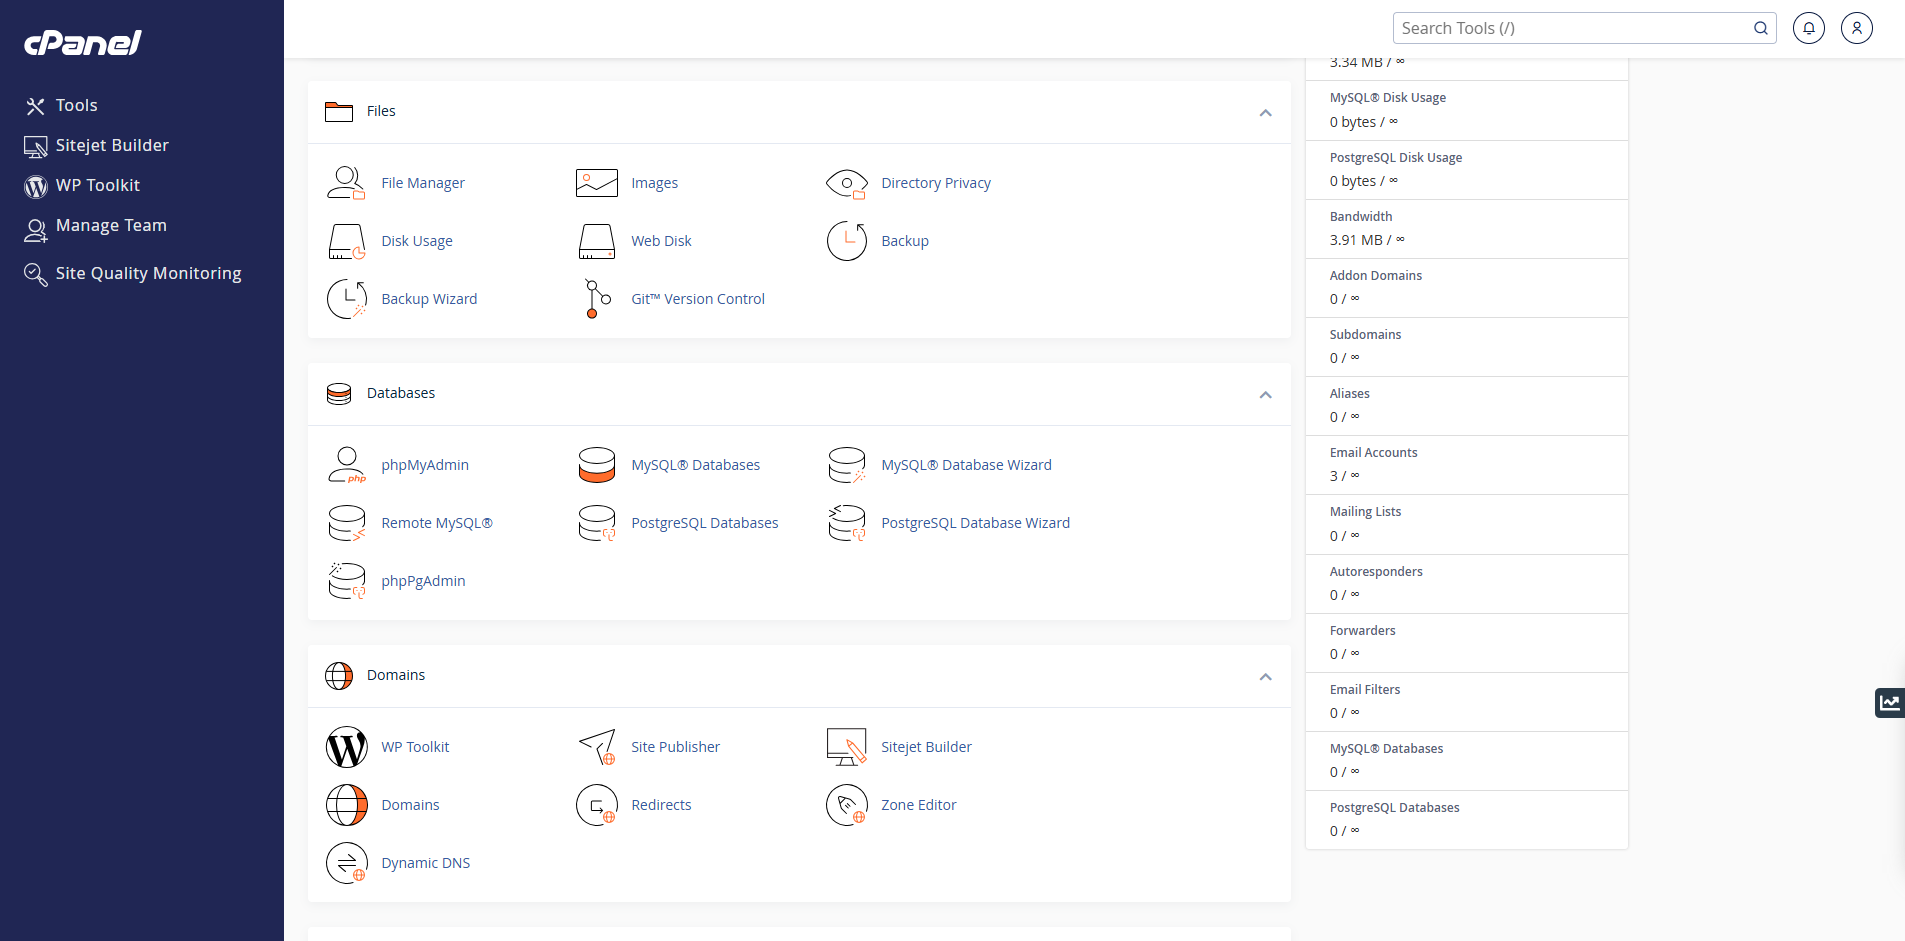The height and width of the screenshot is (941, 1905).
Task: Click the Web Disk icon
Action: (x=597, y=241)
